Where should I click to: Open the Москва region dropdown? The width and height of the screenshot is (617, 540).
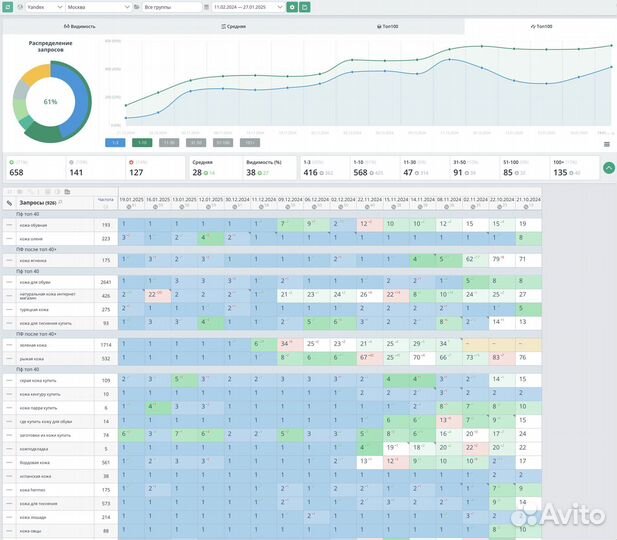97,6
